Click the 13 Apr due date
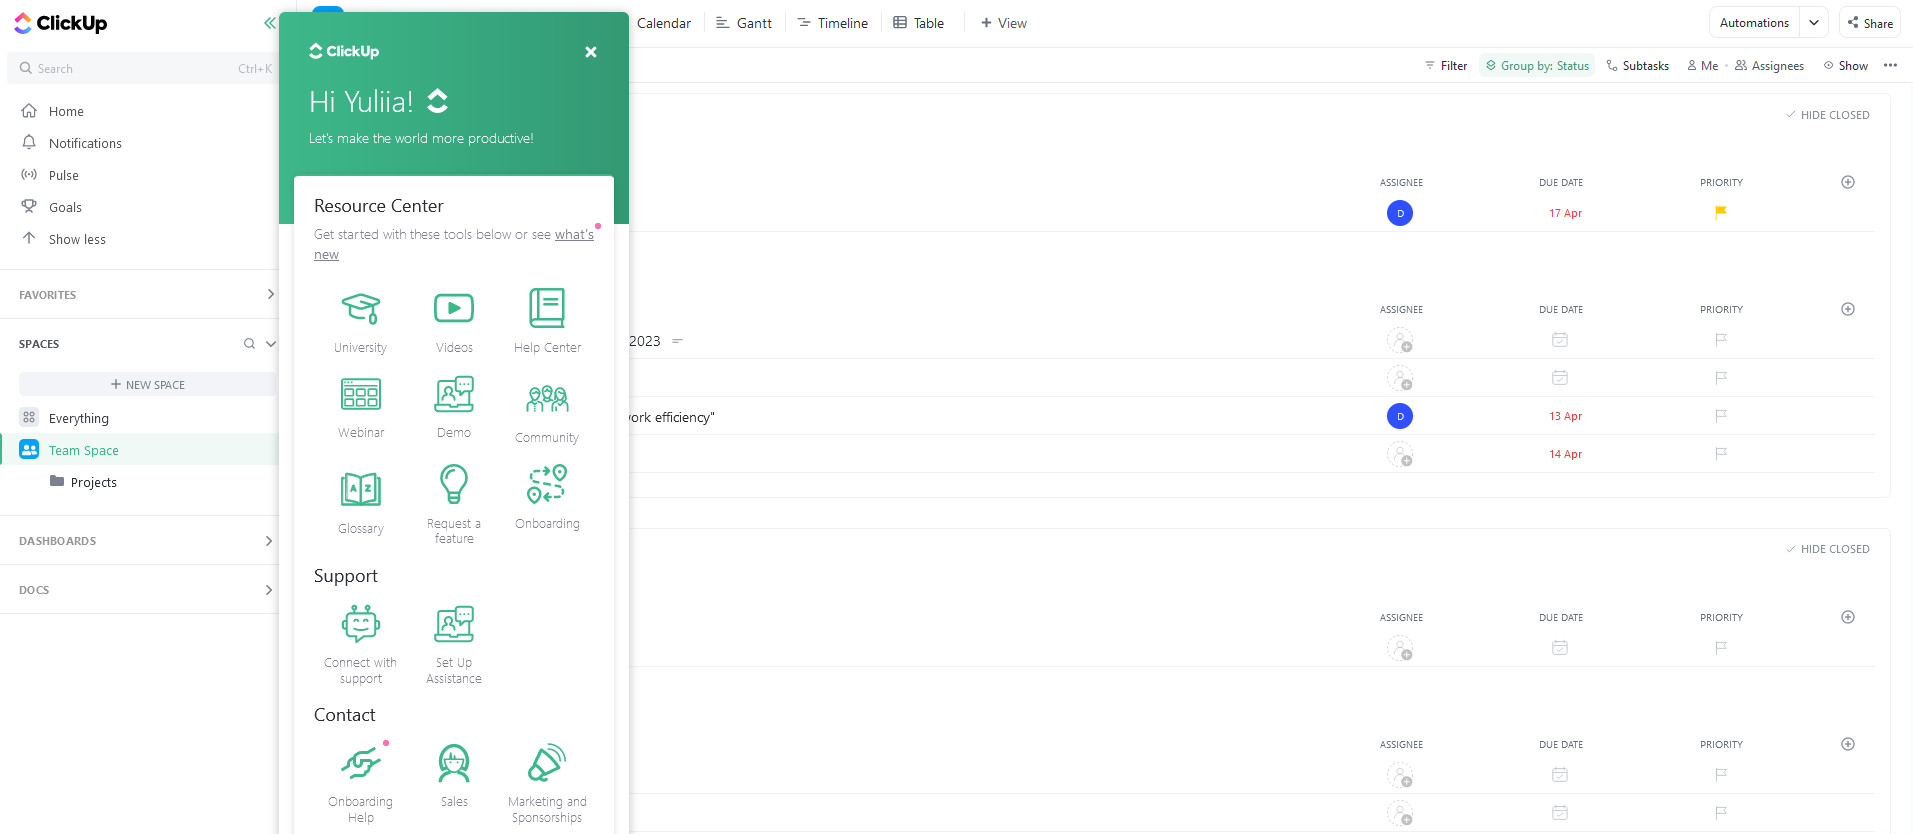 click(1565, 416)
